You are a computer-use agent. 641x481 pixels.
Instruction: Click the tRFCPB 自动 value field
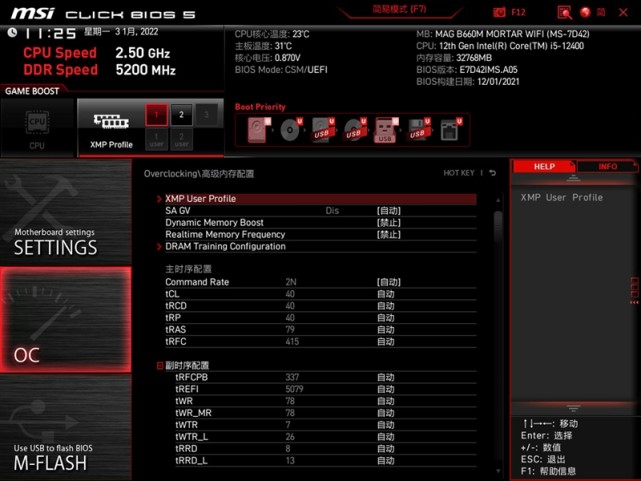coord(385,377)
